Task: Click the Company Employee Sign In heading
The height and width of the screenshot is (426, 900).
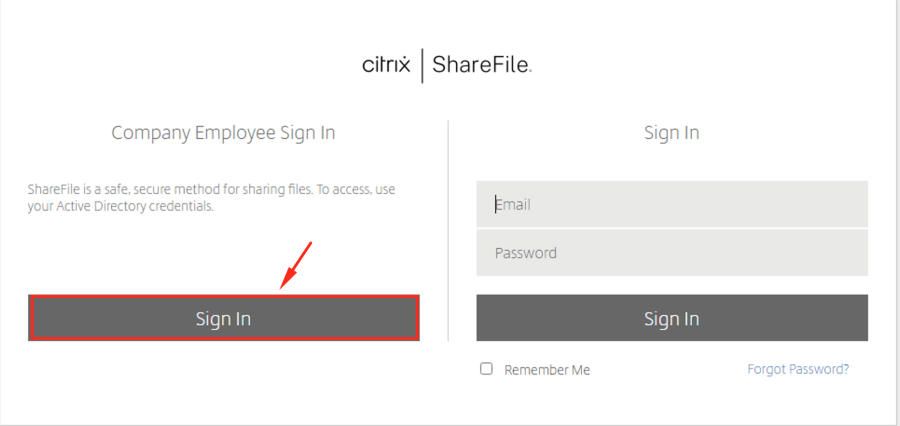Action: 223,133
